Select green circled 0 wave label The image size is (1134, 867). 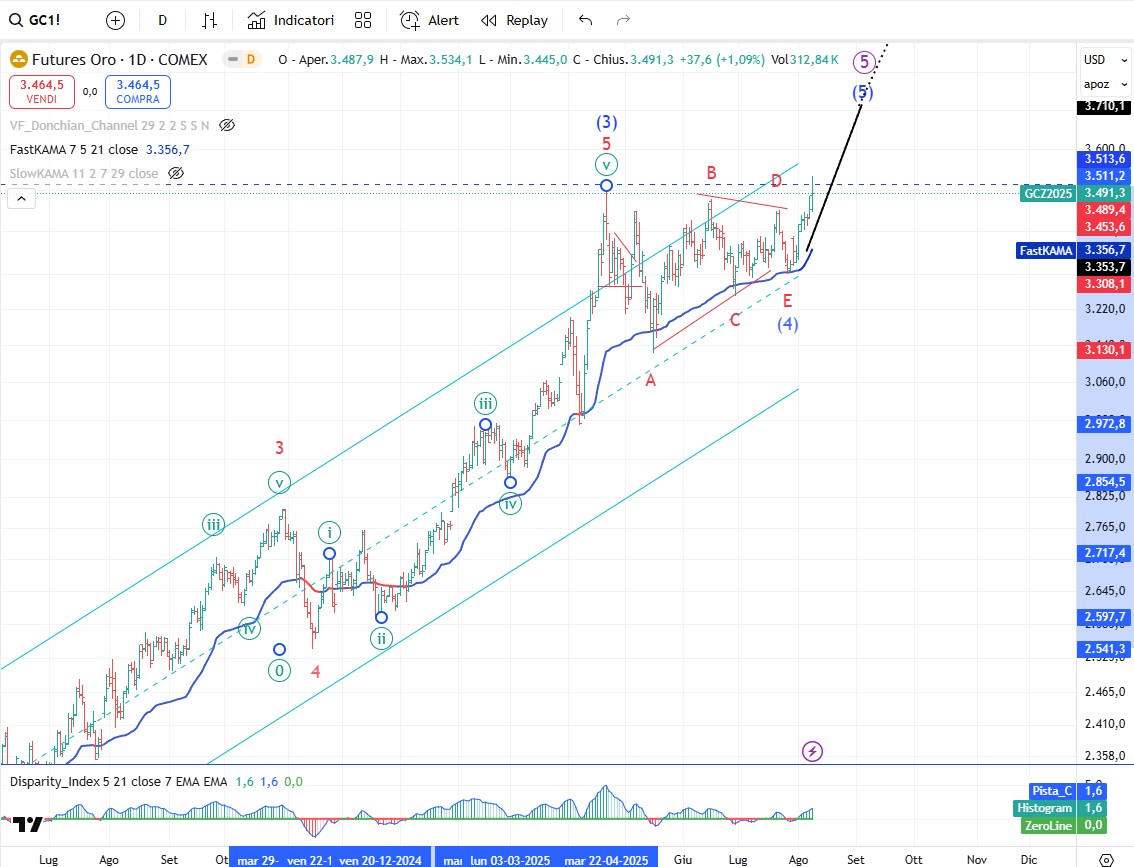click(279, 670)
